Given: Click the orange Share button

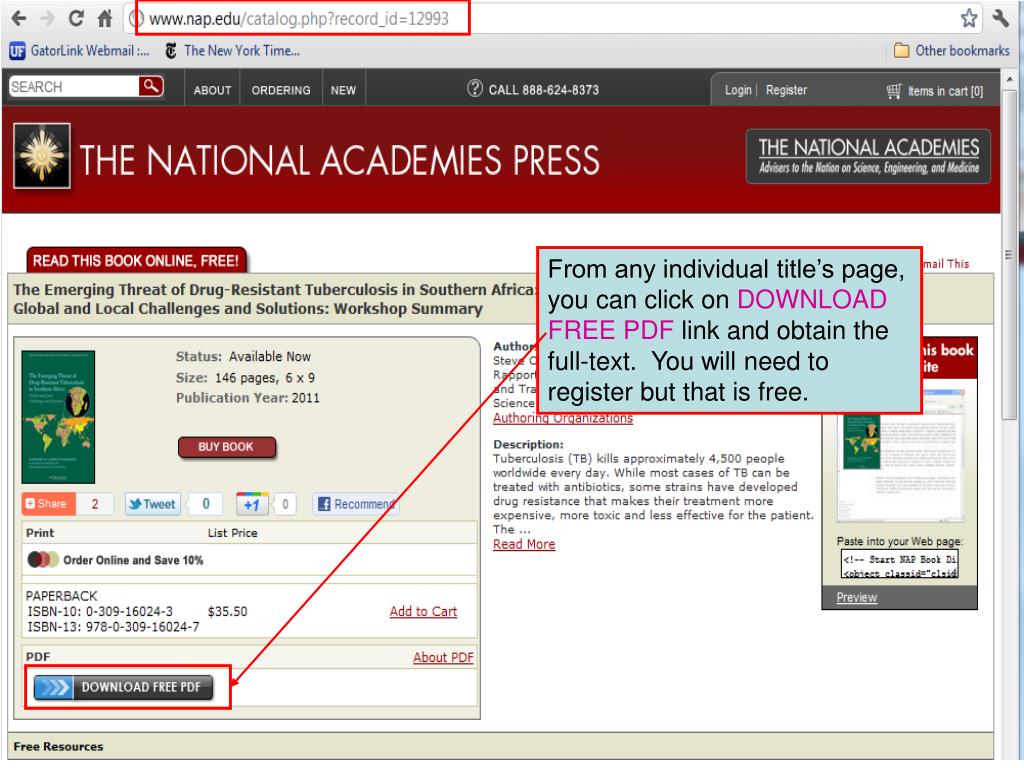Looking at the screenshot, I should (49, 504).
